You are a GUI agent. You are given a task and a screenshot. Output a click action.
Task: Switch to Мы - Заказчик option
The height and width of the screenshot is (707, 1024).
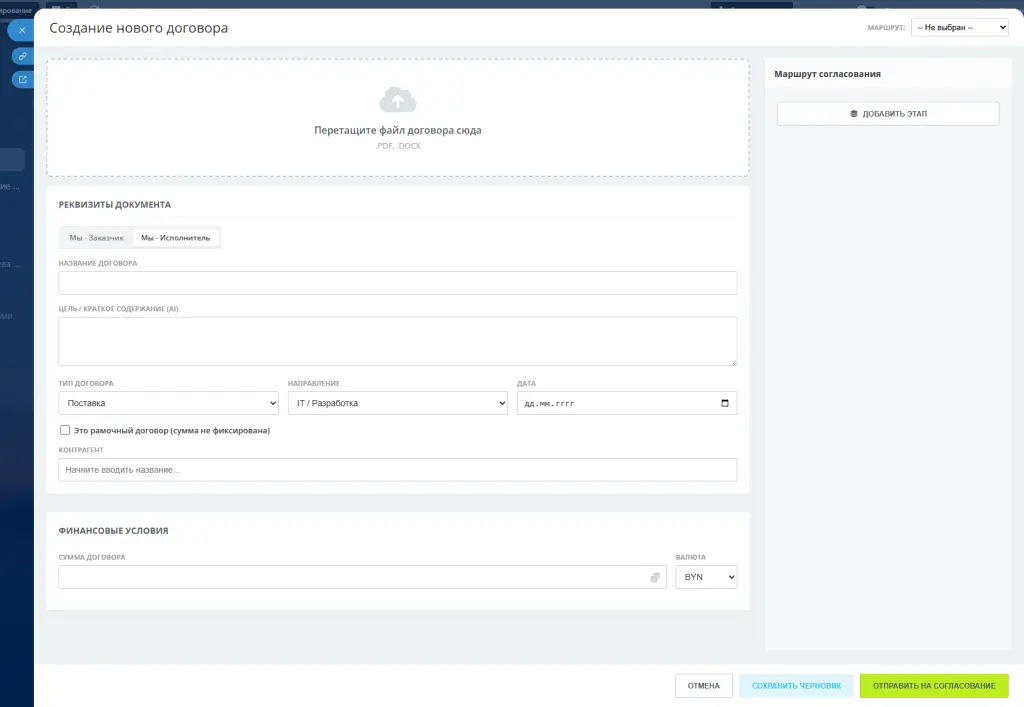pos(96,238)
